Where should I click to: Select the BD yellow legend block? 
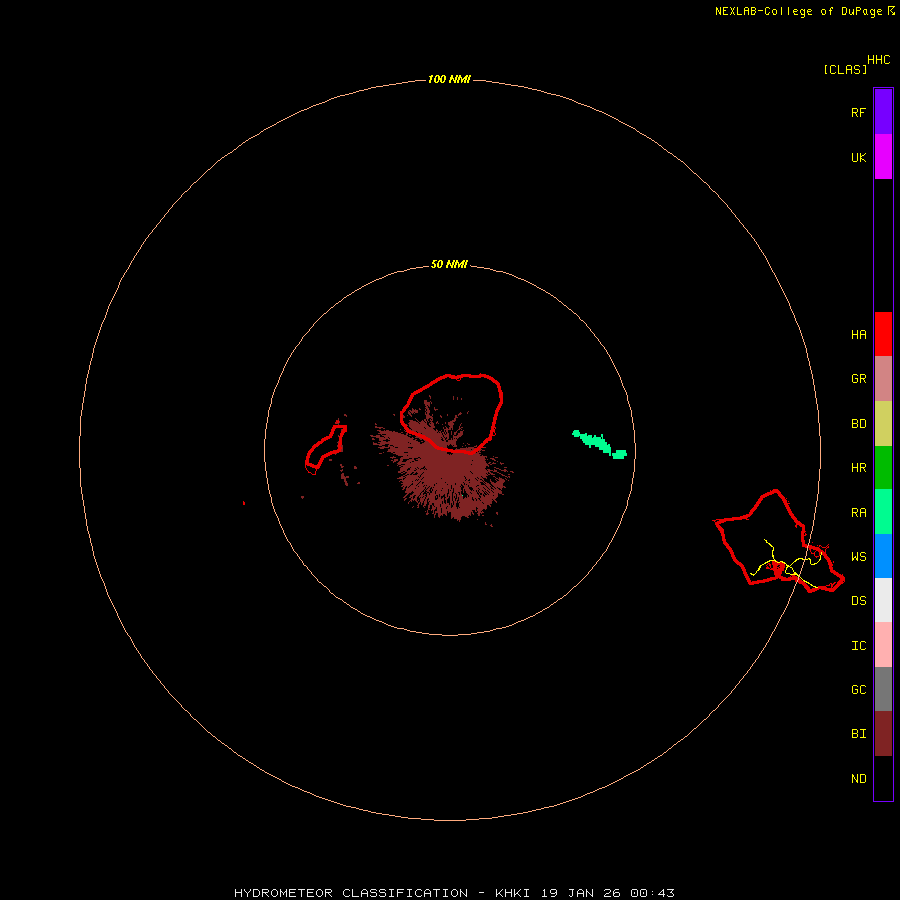883,424
